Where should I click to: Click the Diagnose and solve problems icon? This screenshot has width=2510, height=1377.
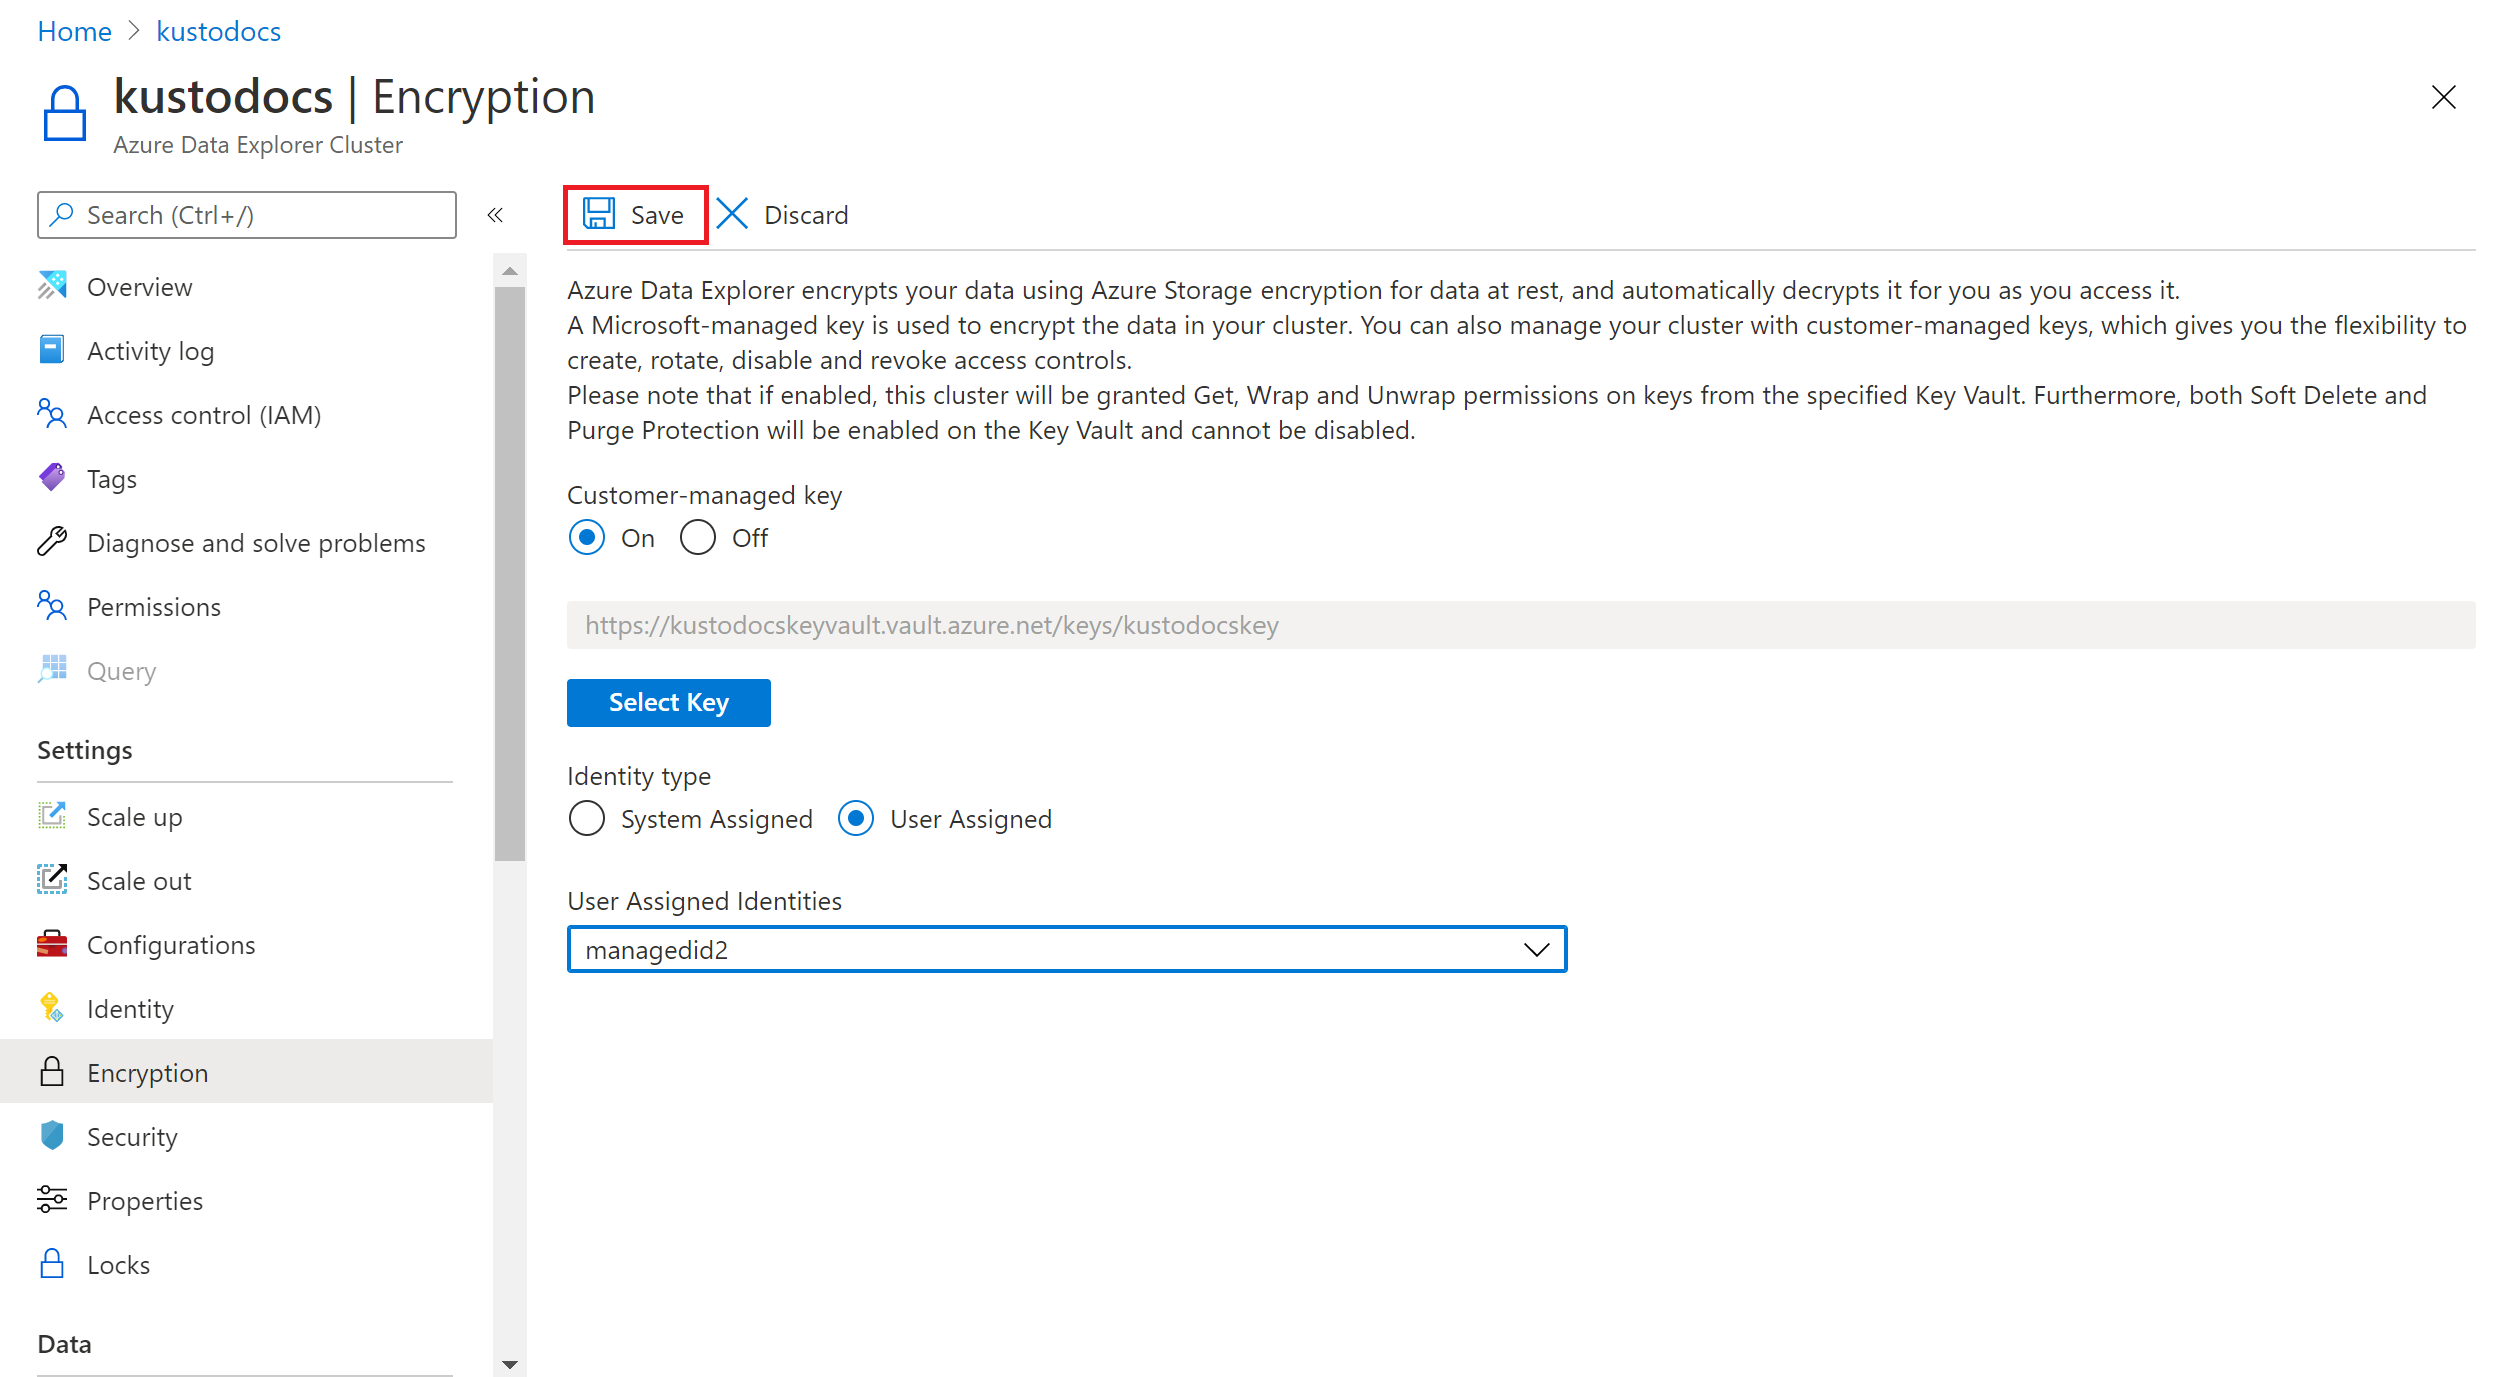click(x=53, y=541)
